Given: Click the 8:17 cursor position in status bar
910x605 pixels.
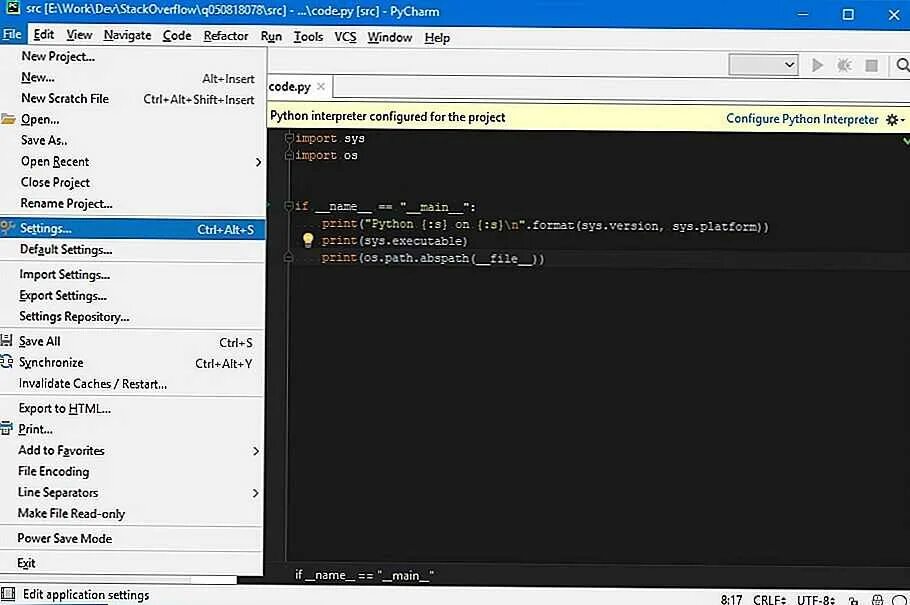Looking at the screenshot, I should 731,600.
